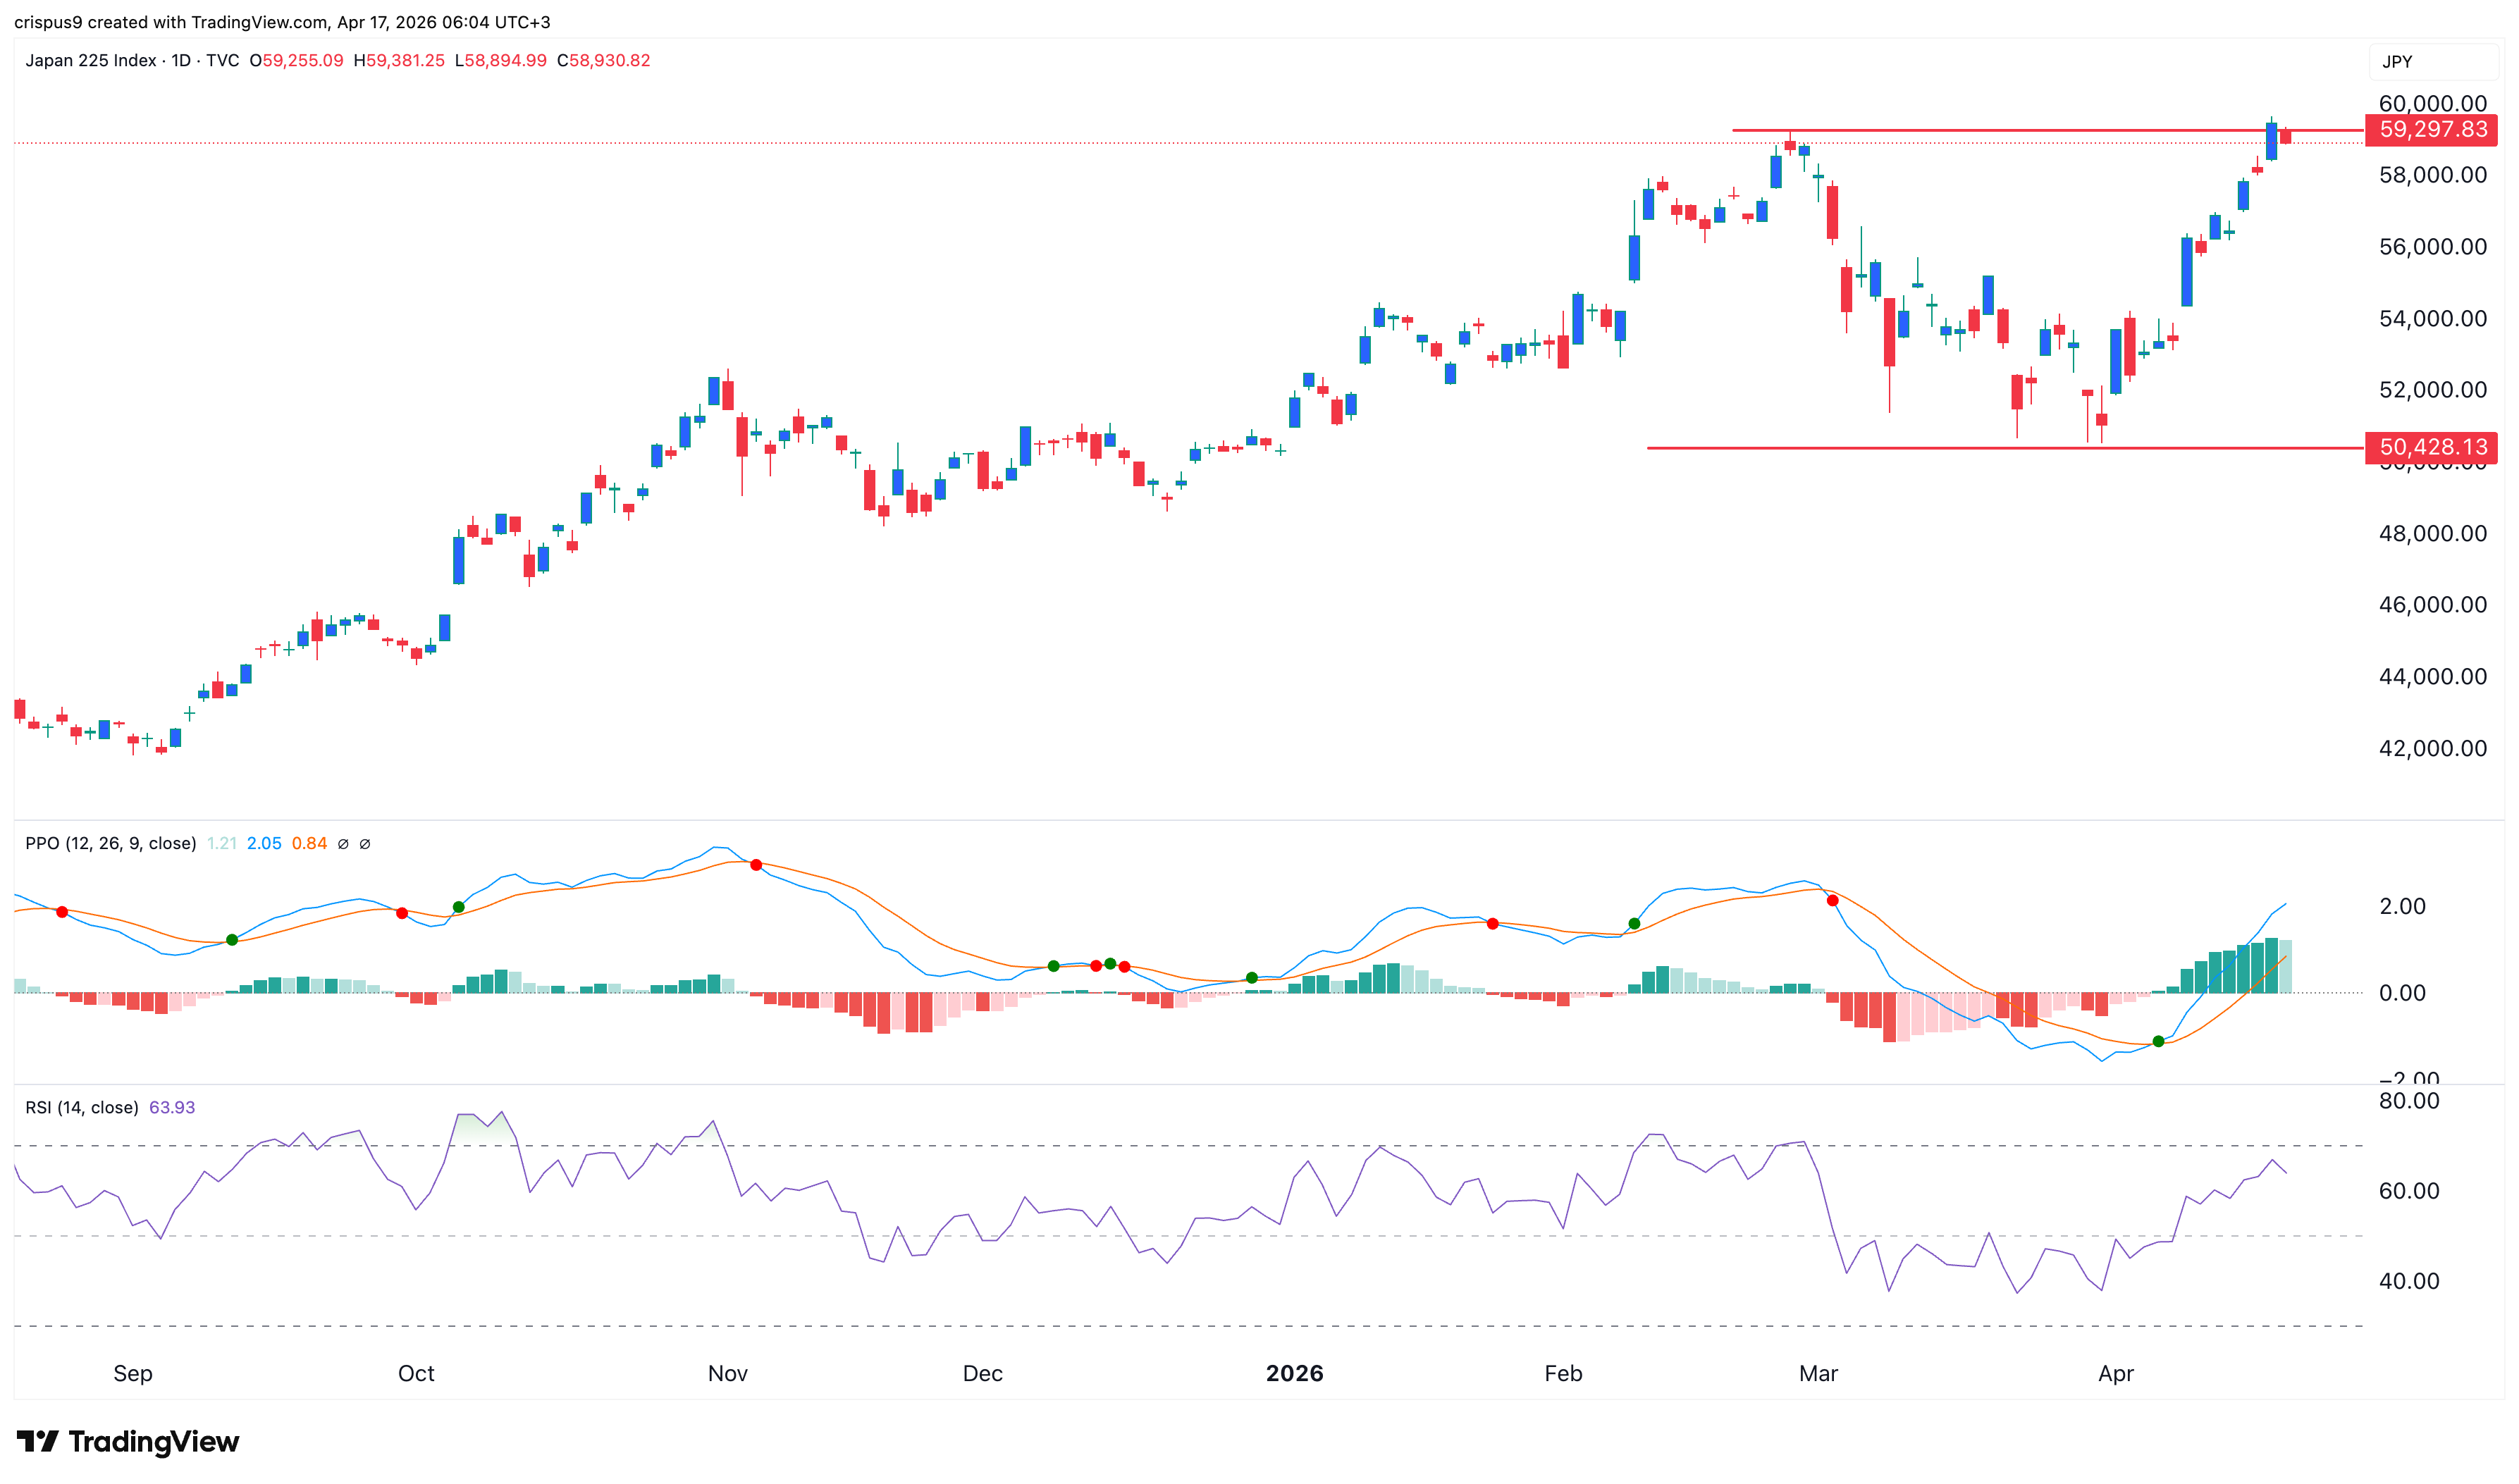
Task: Click the red close value C58,930.82
Action: [604, 60]
